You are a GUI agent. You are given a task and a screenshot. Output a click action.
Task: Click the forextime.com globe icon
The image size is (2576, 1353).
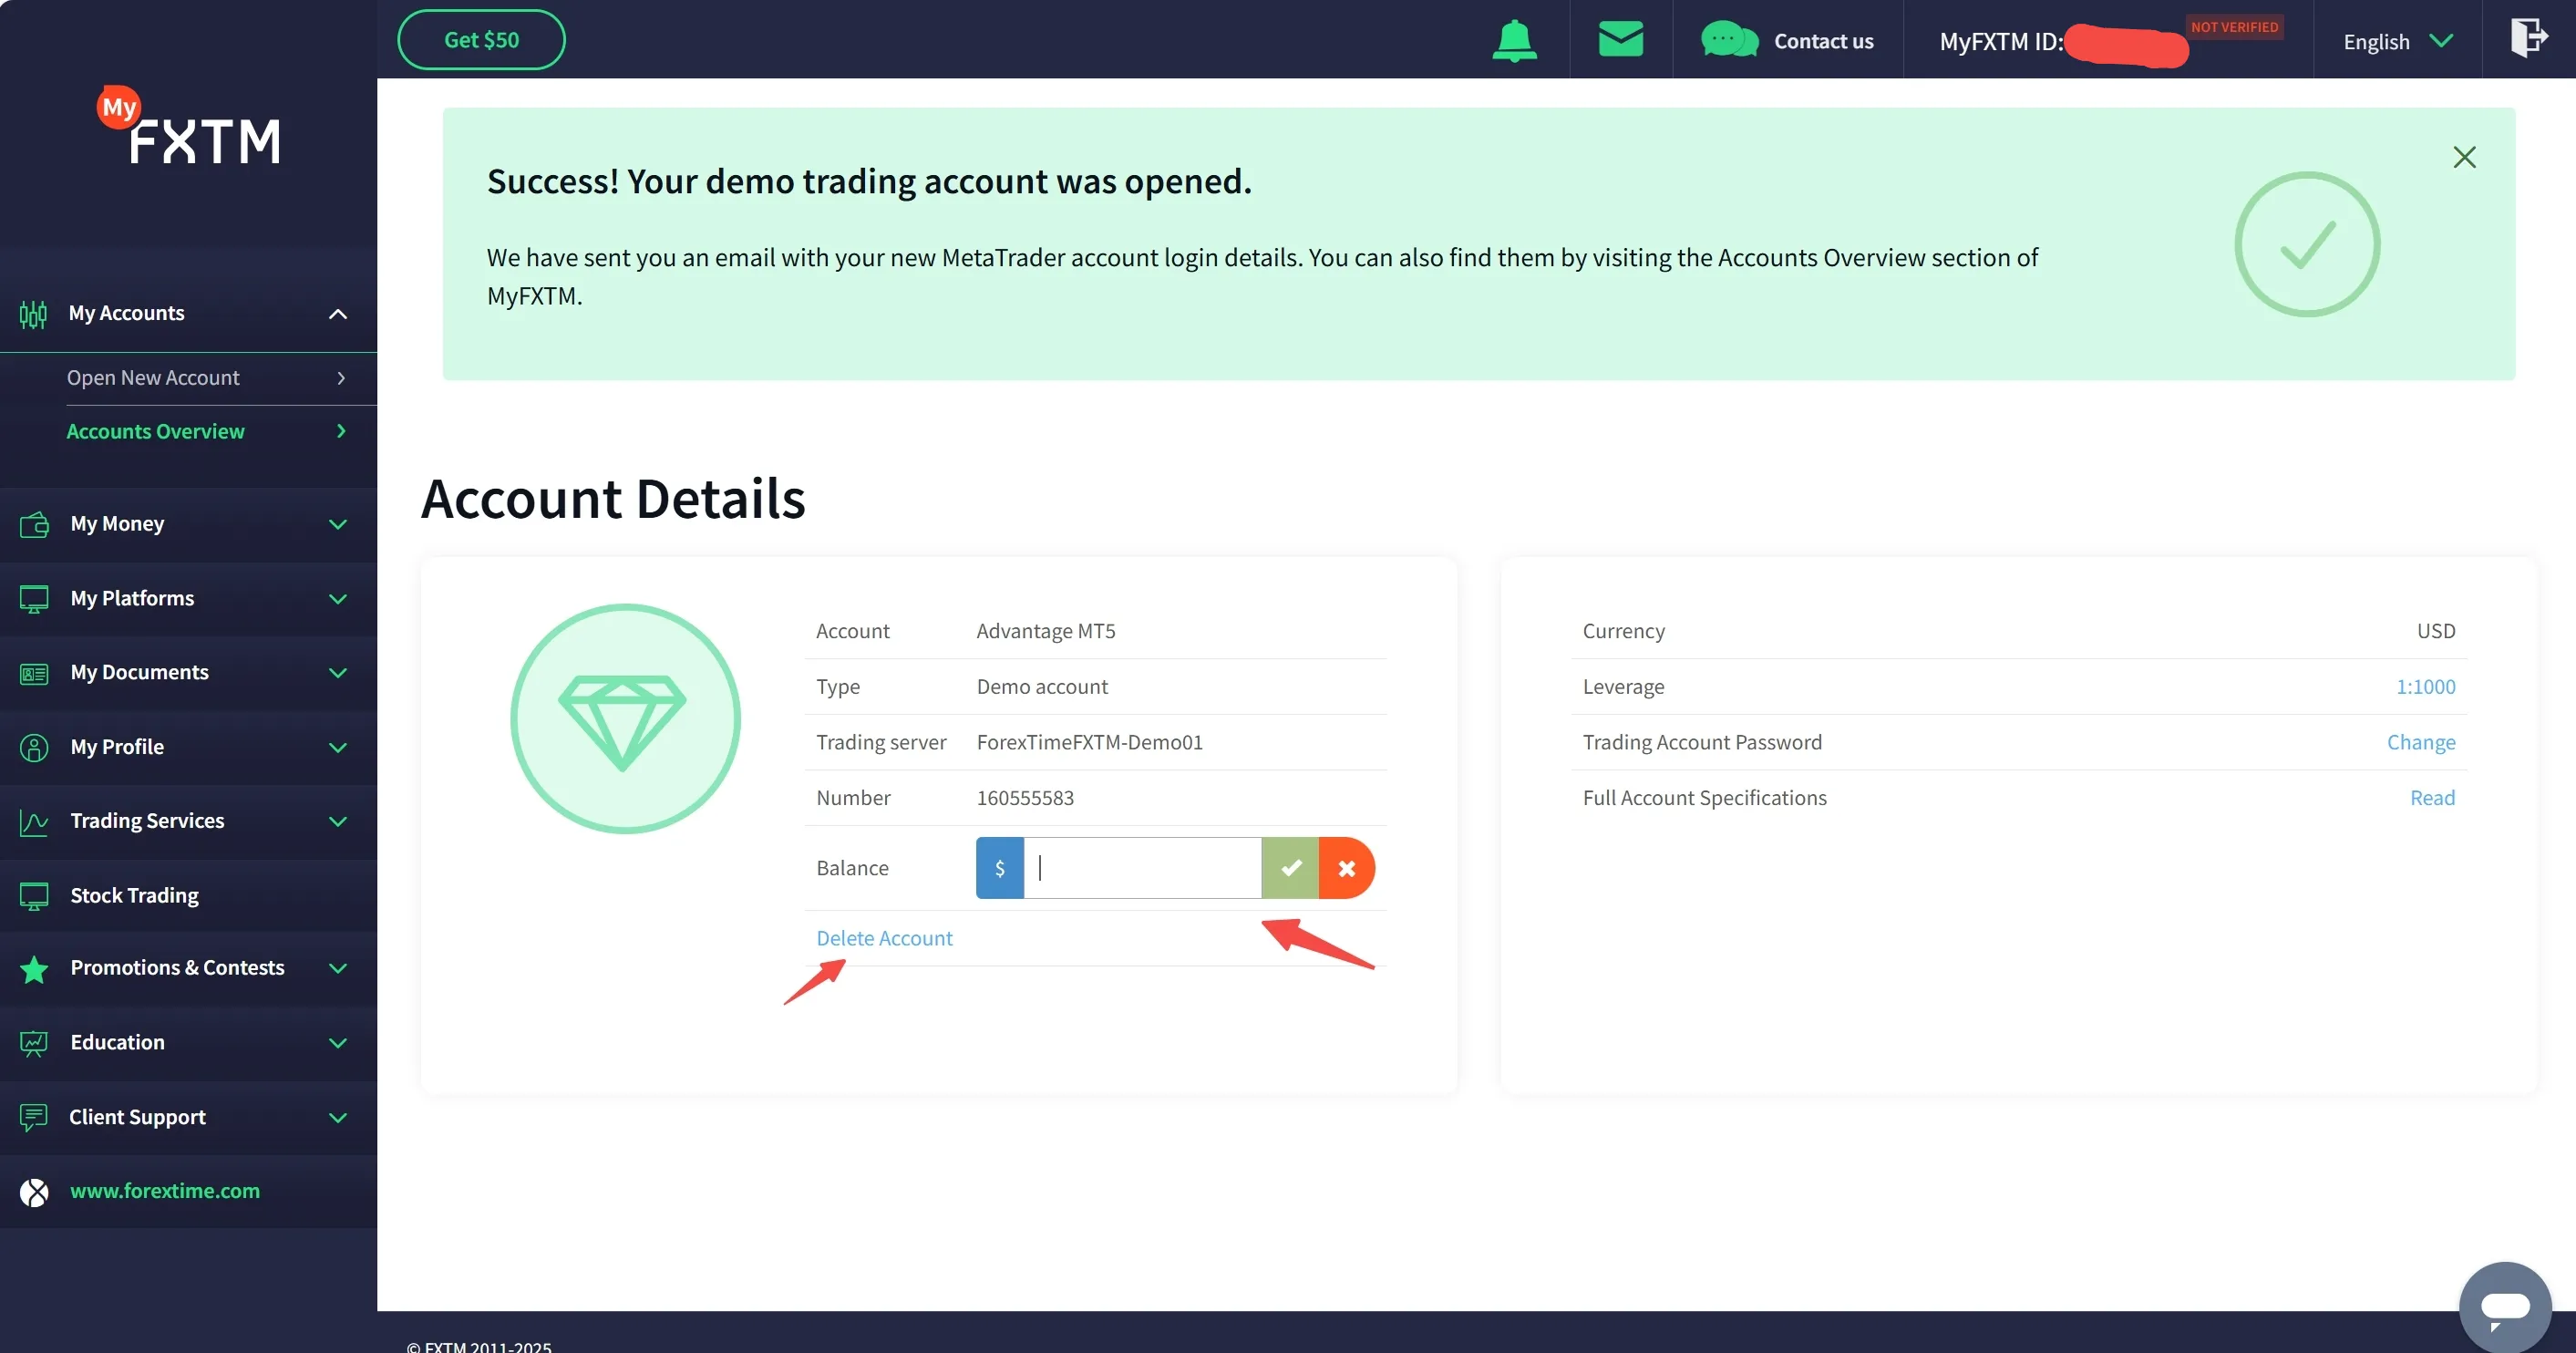click(x=34, y=1192)
